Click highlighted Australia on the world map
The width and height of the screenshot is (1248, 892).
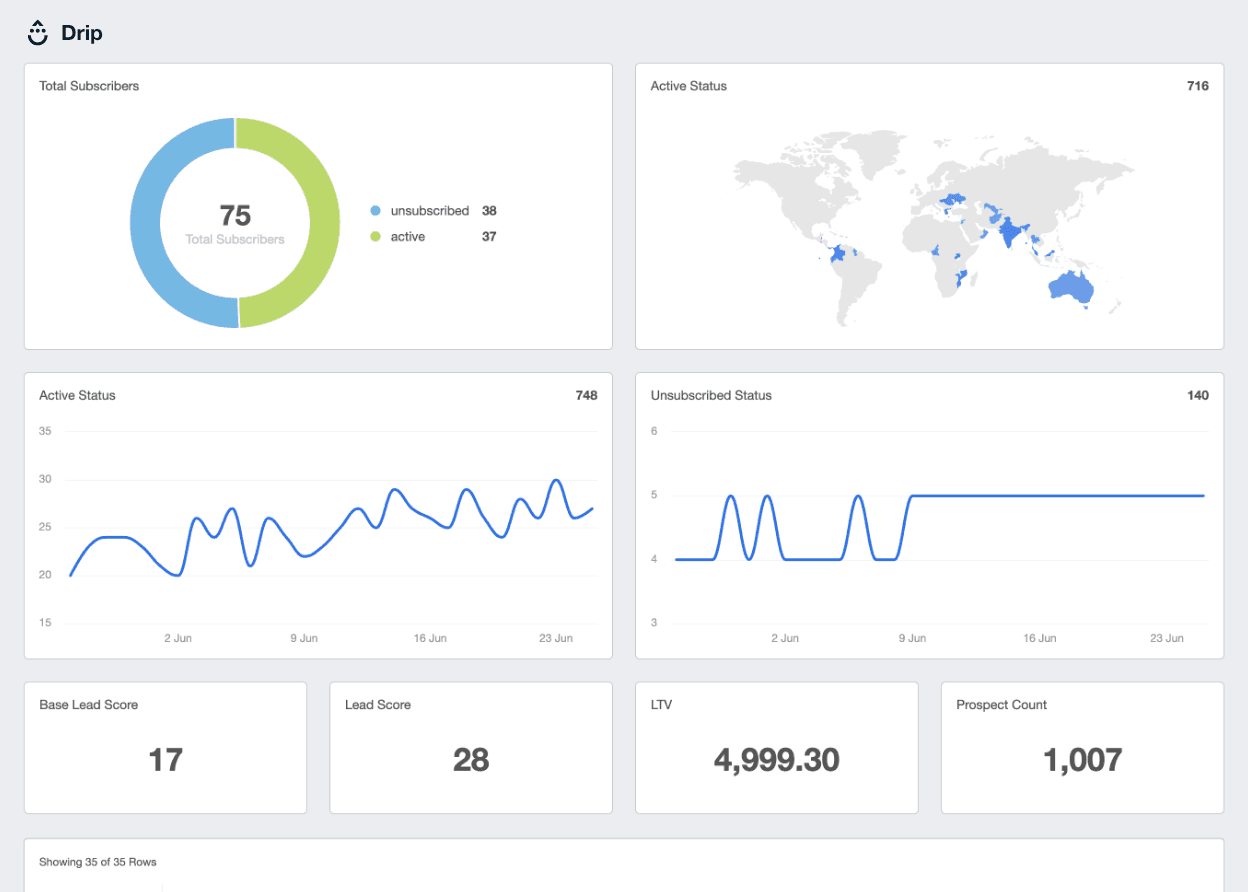[1070, 289]
